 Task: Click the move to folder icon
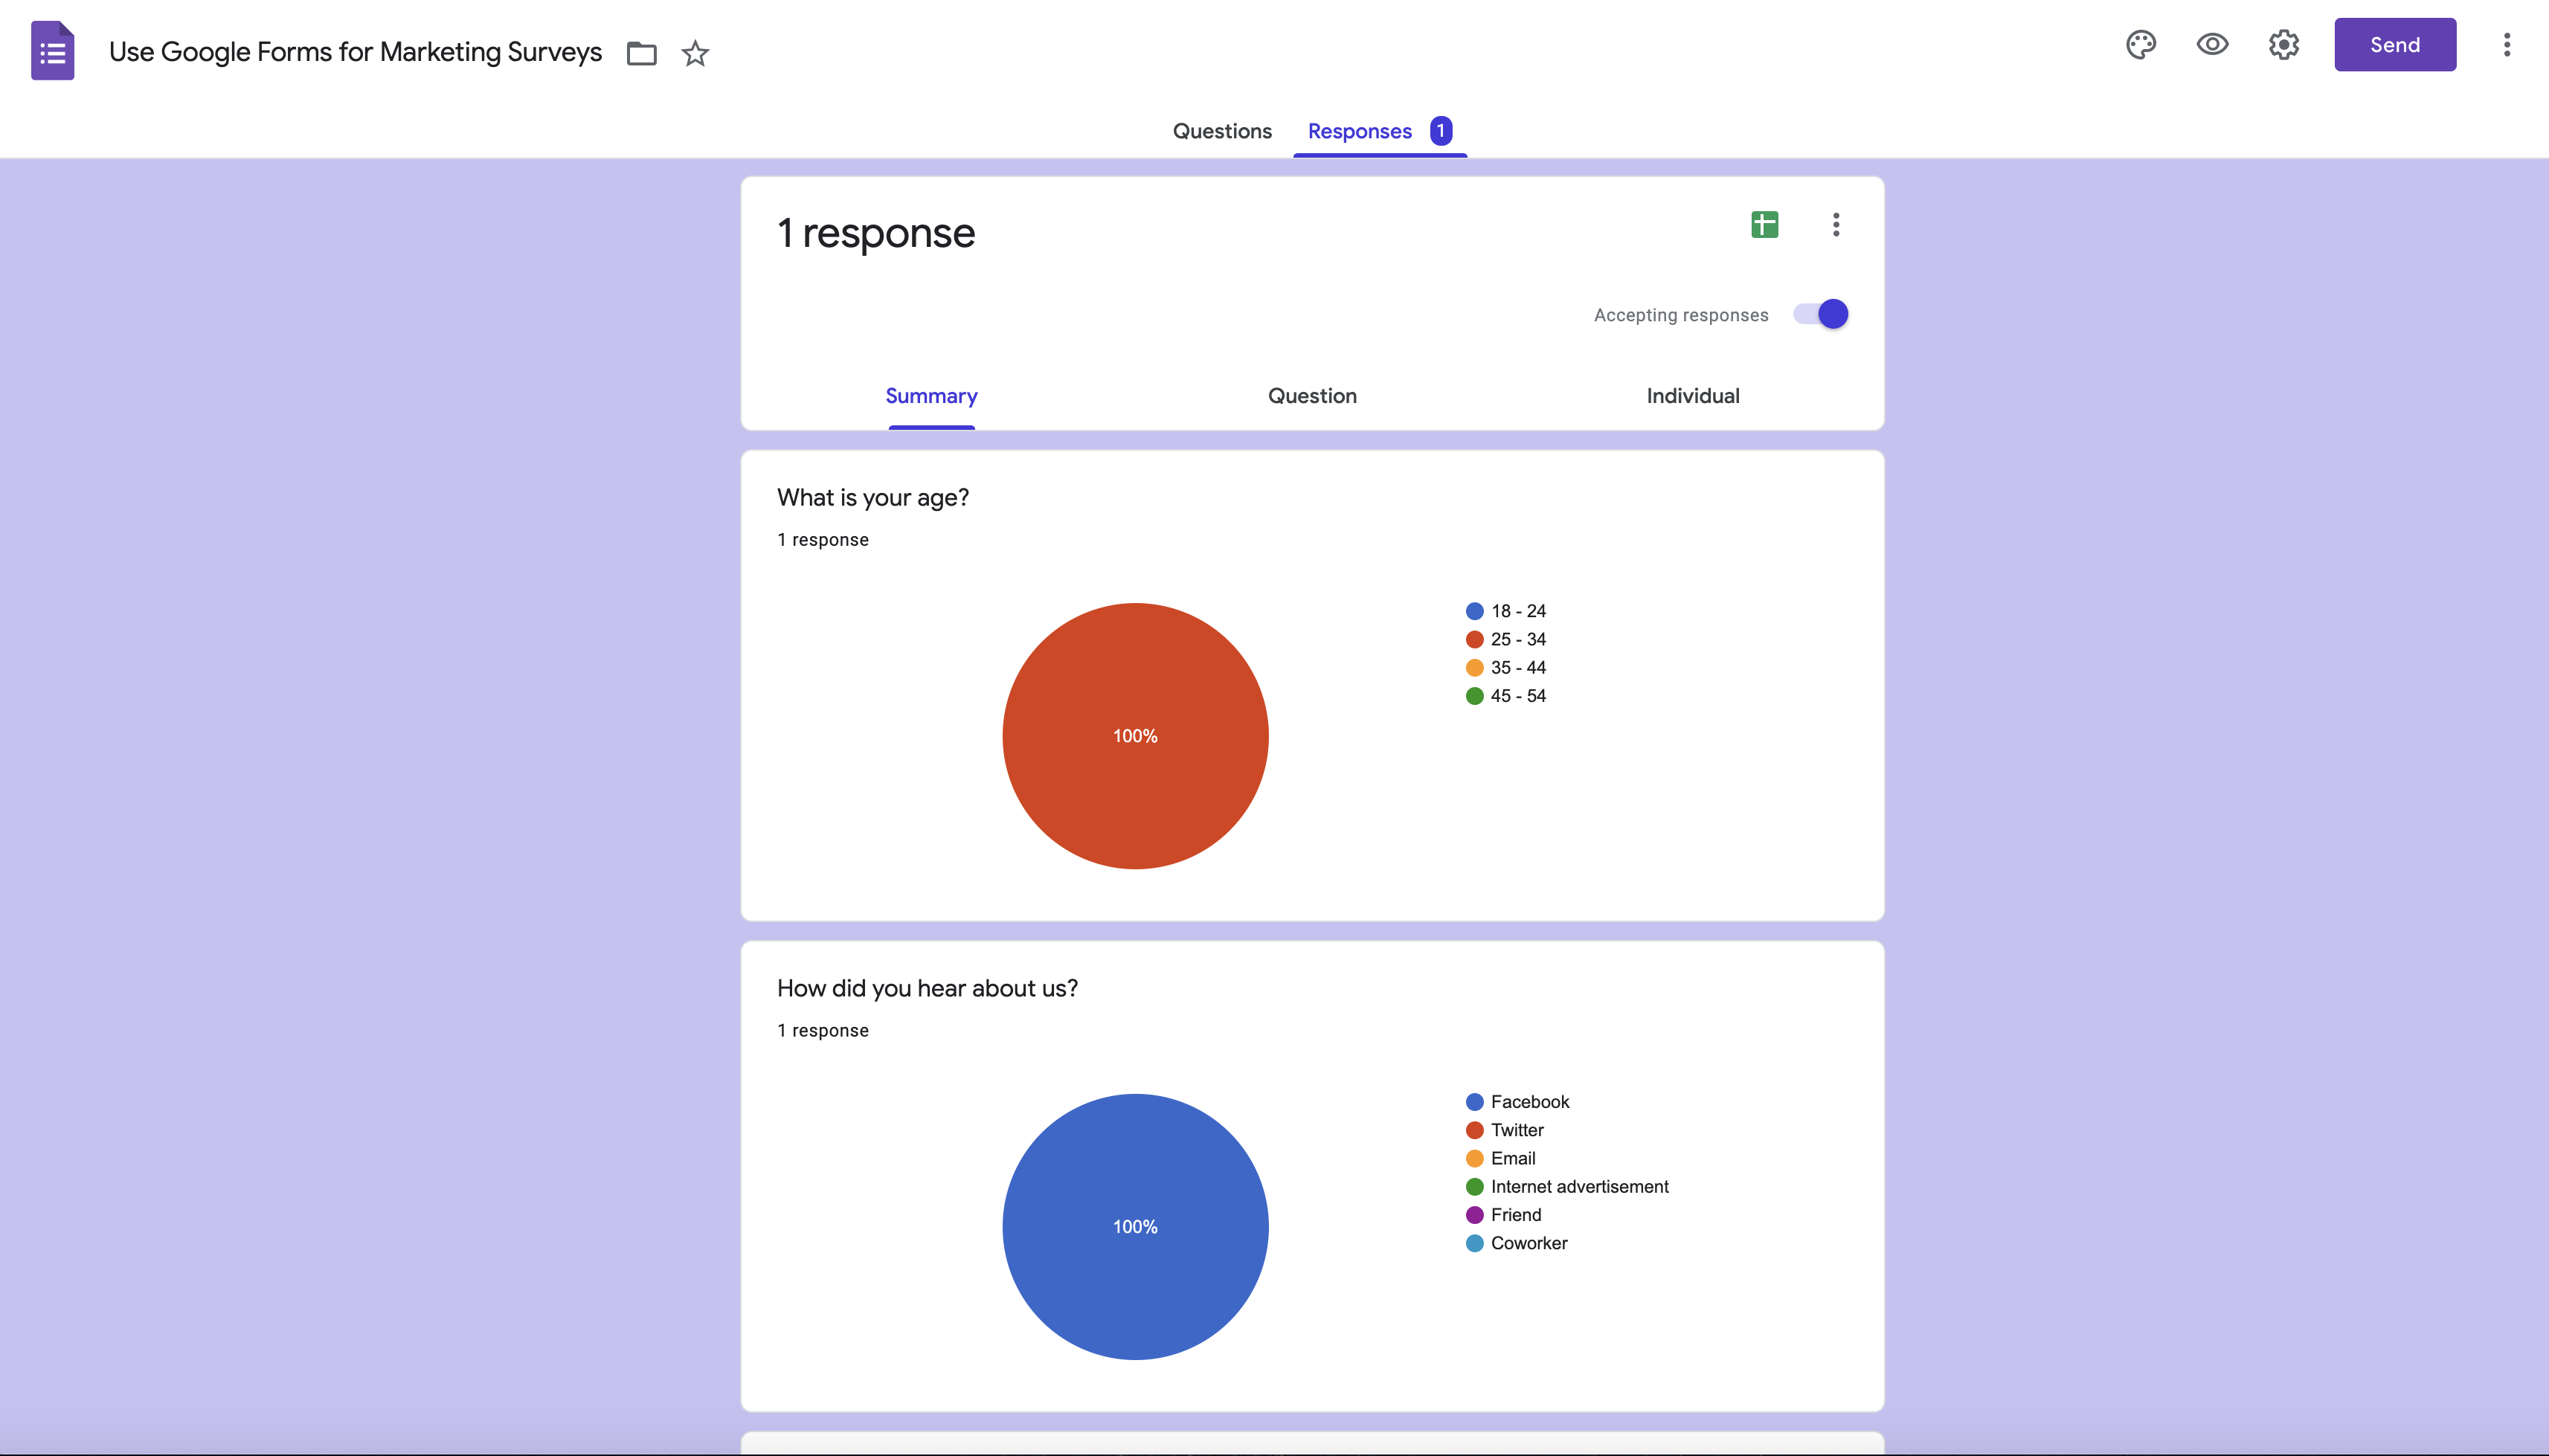pyautogui.click(x=641, y=53)
